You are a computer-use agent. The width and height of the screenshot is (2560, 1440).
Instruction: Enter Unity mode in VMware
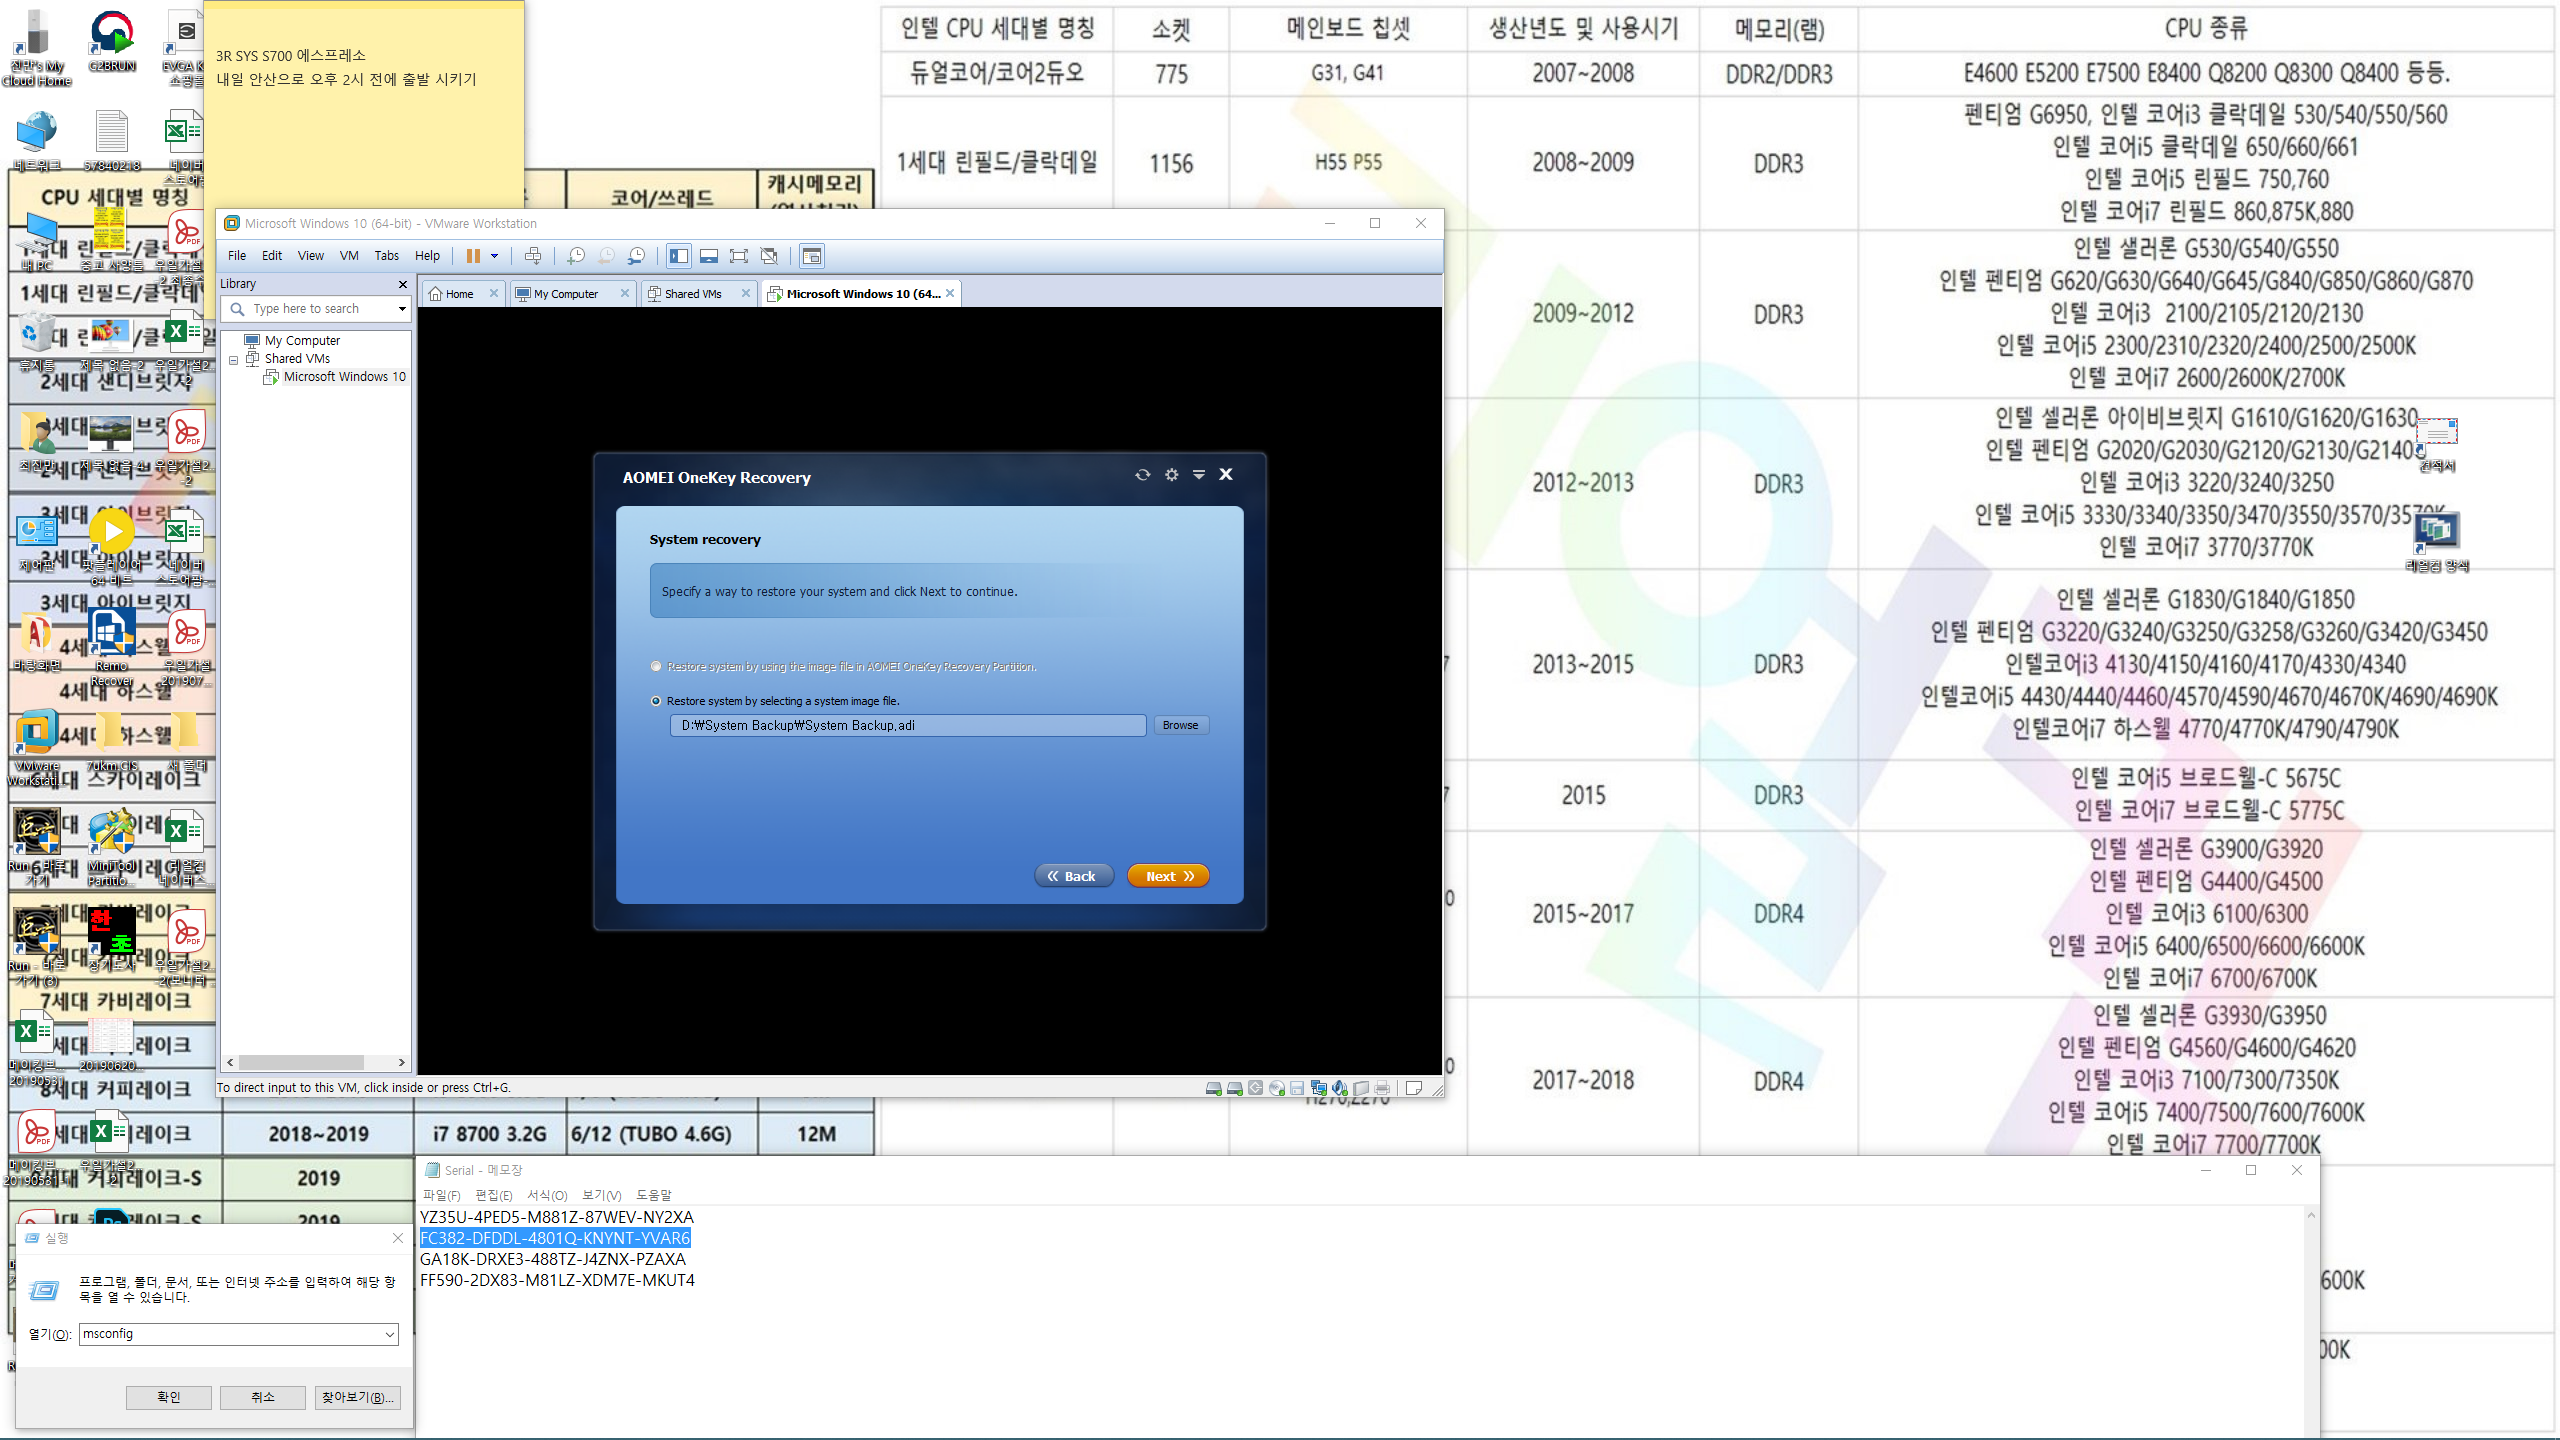coord(769,256)
